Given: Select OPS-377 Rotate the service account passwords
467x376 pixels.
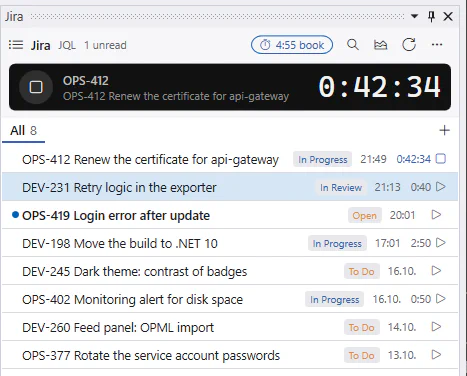Looking at the screenshot, I should (230, 355).
